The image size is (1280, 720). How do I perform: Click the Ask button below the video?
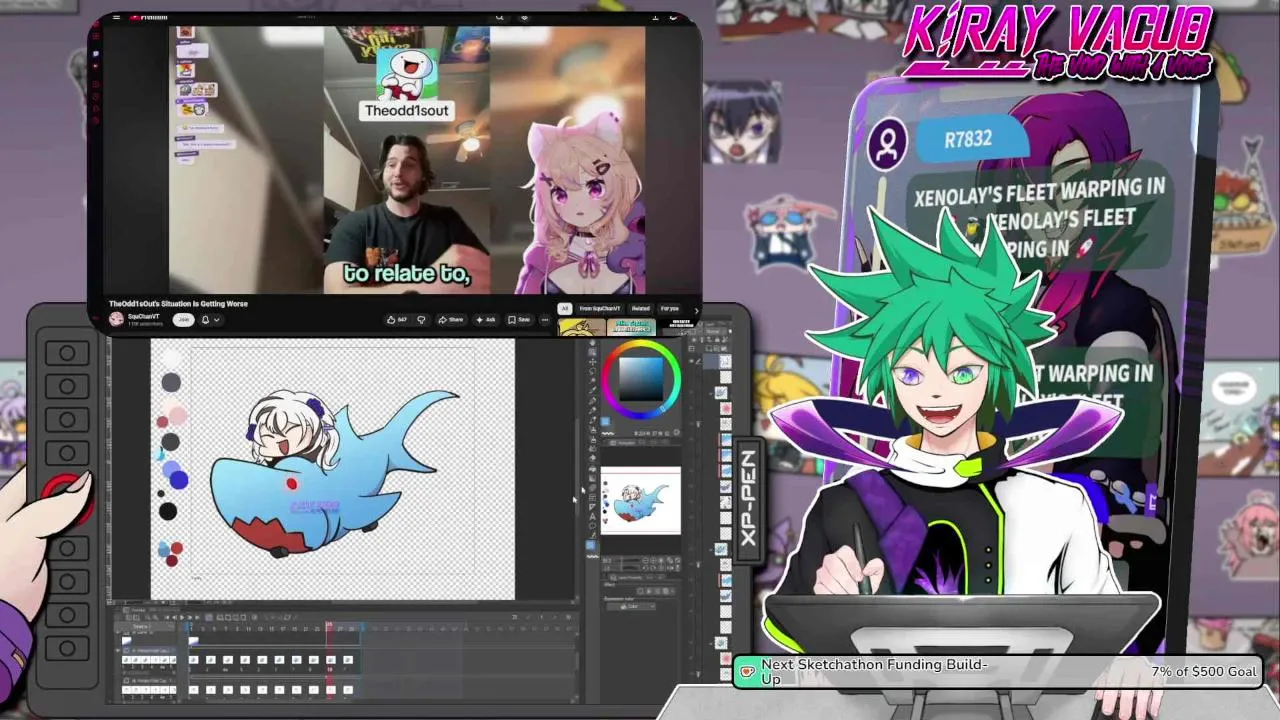486,320
